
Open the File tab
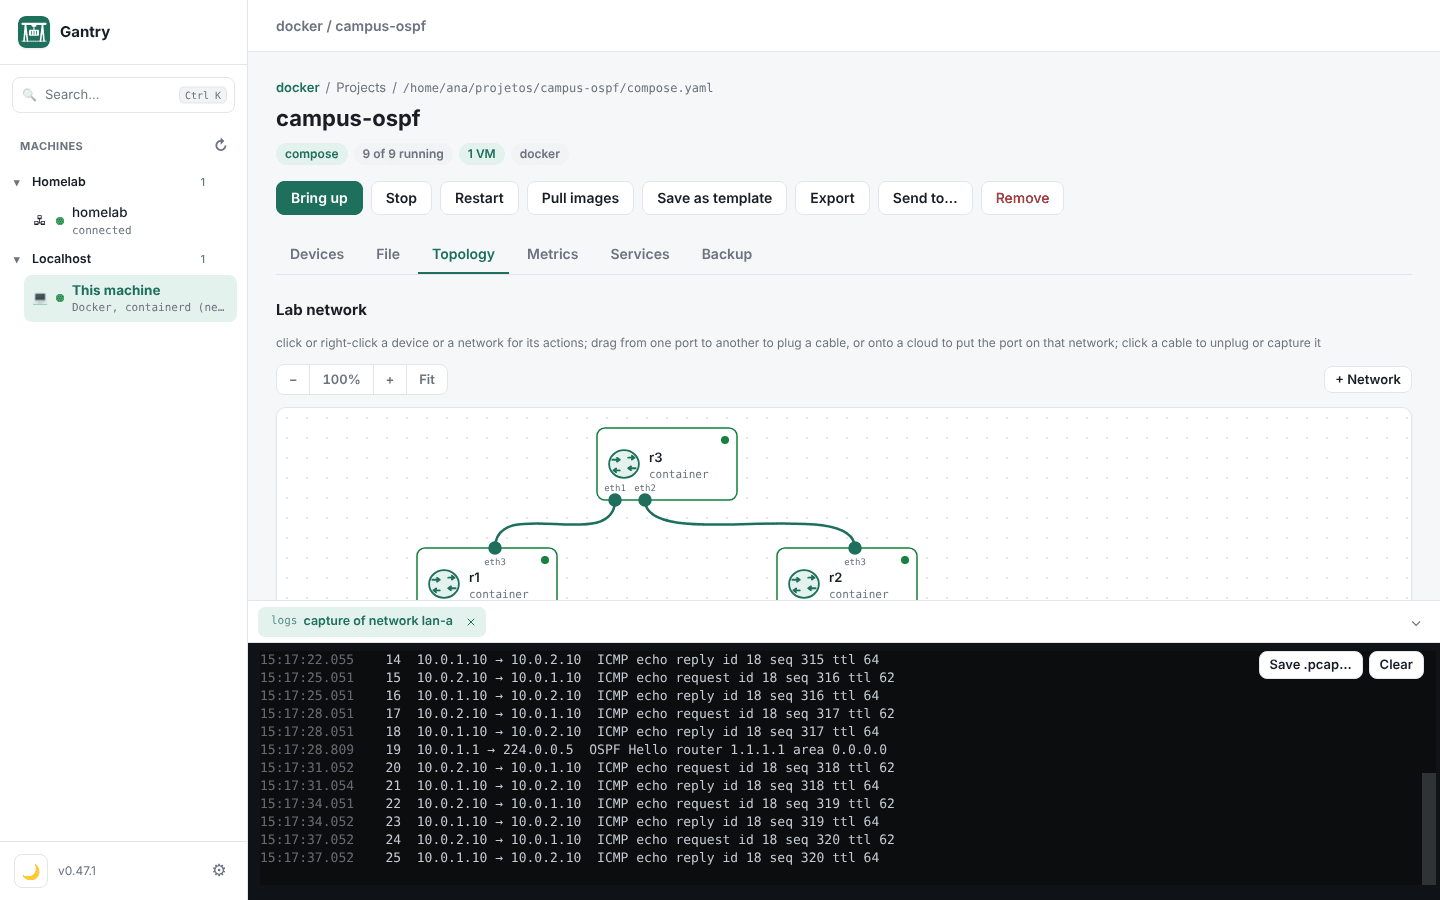pyautogui.click(x=388, y=254)
